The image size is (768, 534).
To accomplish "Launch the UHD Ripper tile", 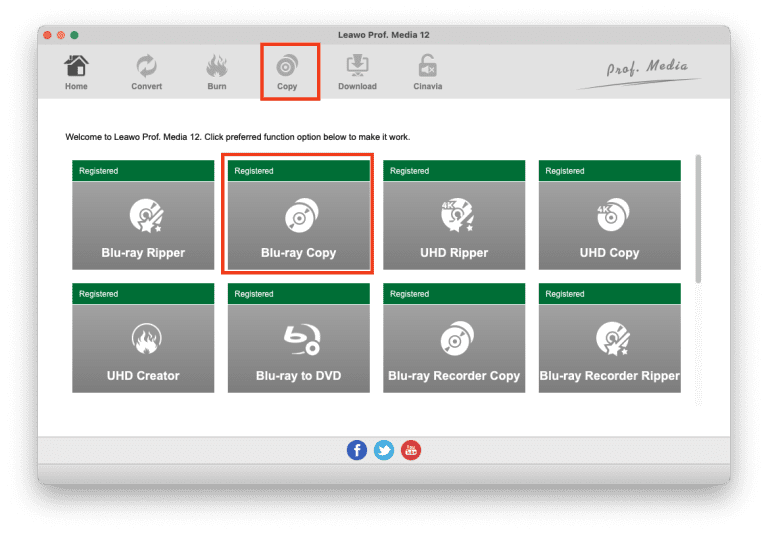I will click(454, 215).
